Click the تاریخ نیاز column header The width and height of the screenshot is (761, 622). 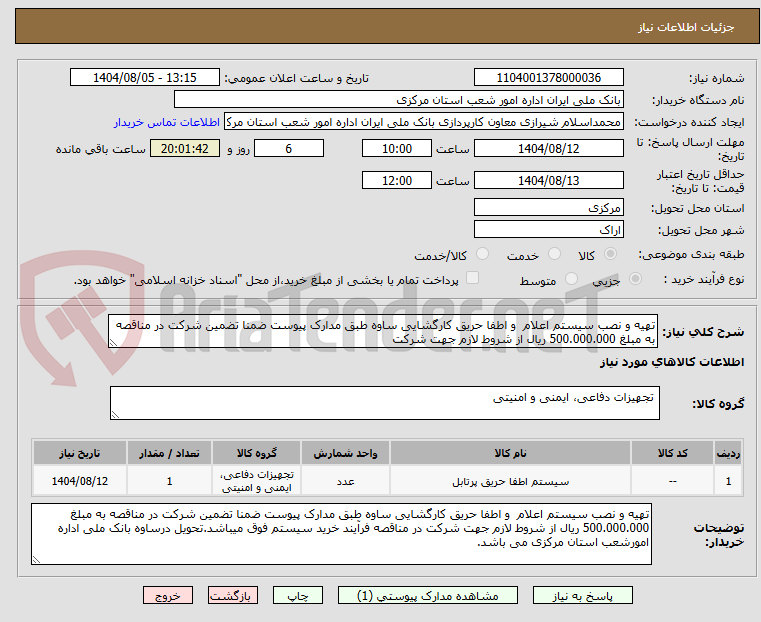pos(80,453)
